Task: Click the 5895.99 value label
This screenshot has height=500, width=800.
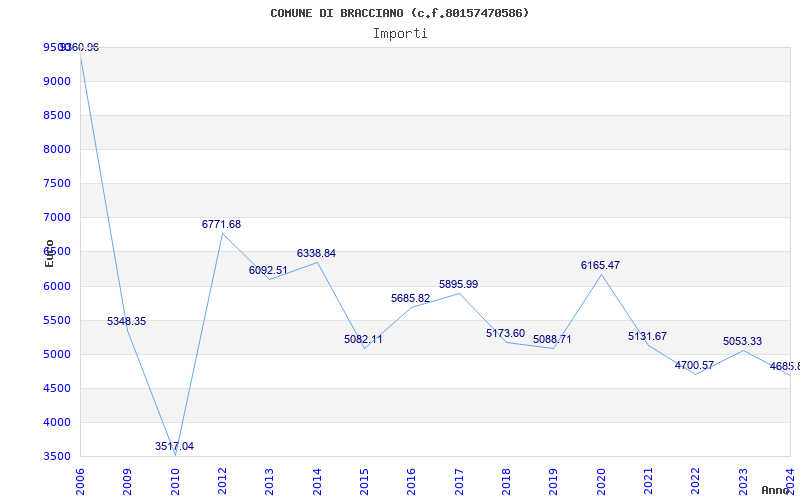Action: point(459,284)
